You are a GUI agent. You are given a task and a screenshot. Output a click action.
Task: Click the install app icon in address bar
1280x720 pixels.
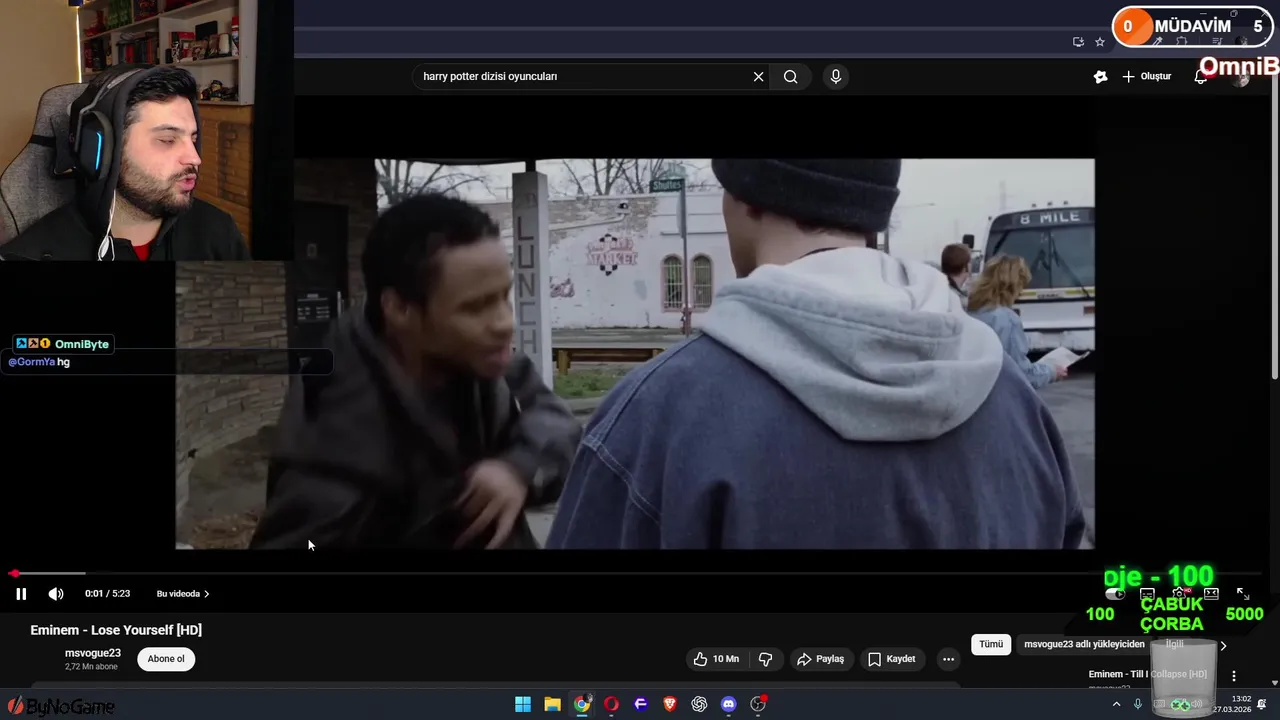(x=1078, y=42)
